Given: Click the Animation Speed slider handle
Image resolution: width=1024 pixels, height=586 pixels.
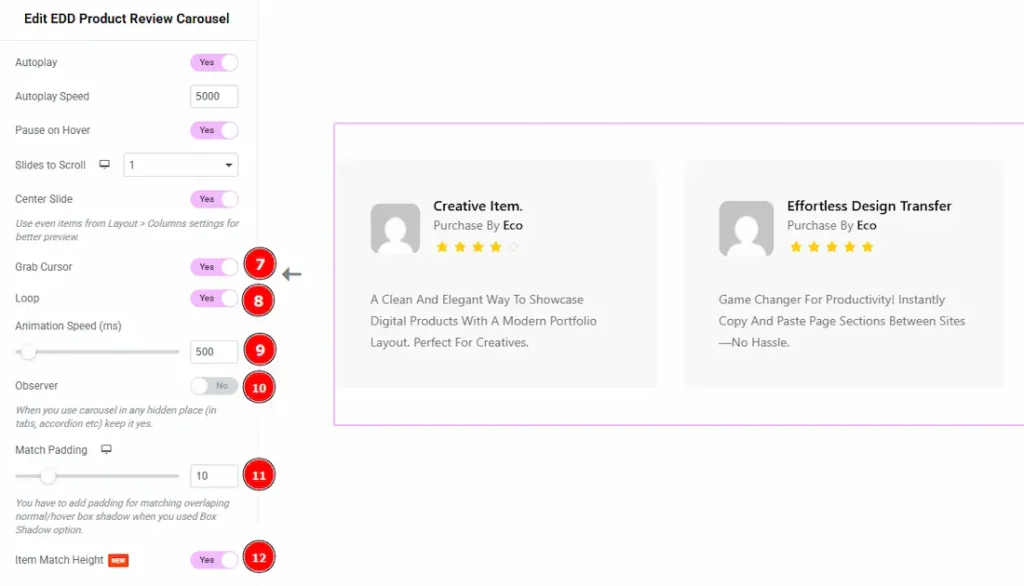Looking at the screenshot, I should [x=28, y=352].
